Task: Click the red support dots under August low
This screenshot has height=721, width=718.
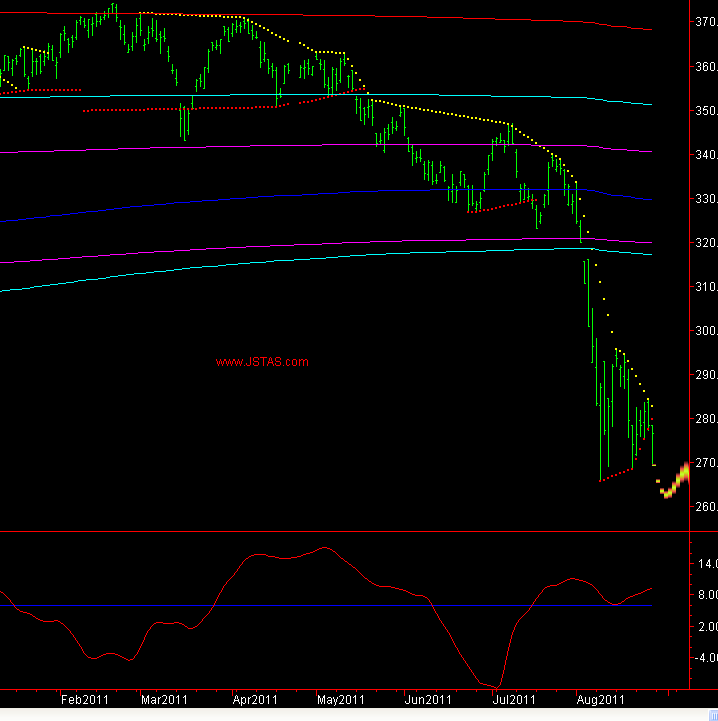Action: [x=615, y=475]
